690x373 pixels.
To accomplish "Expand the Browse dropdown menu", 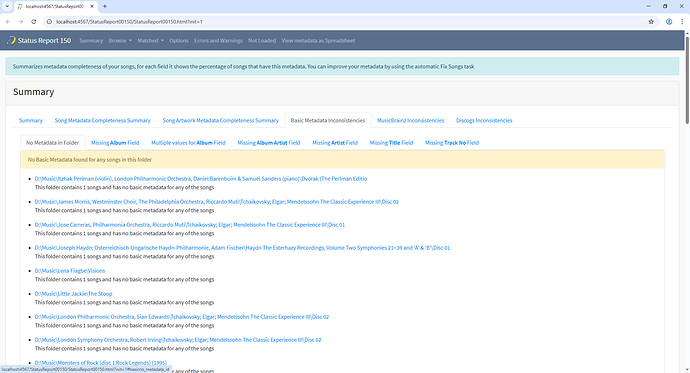I will point(120,40).
